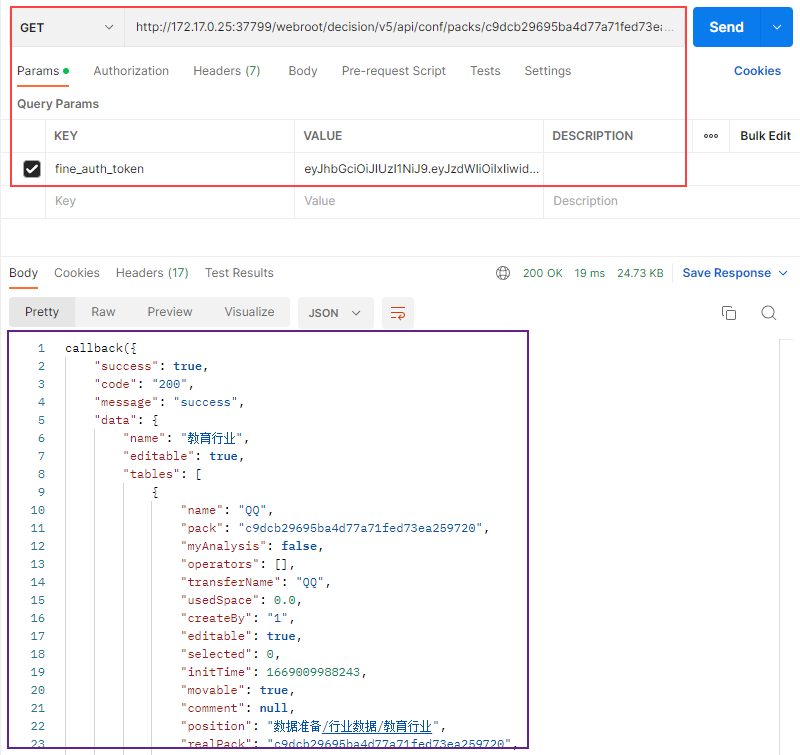This screenshot has height=755, width=800.
Task: Click the request URL field
Action: click(405, 28)
